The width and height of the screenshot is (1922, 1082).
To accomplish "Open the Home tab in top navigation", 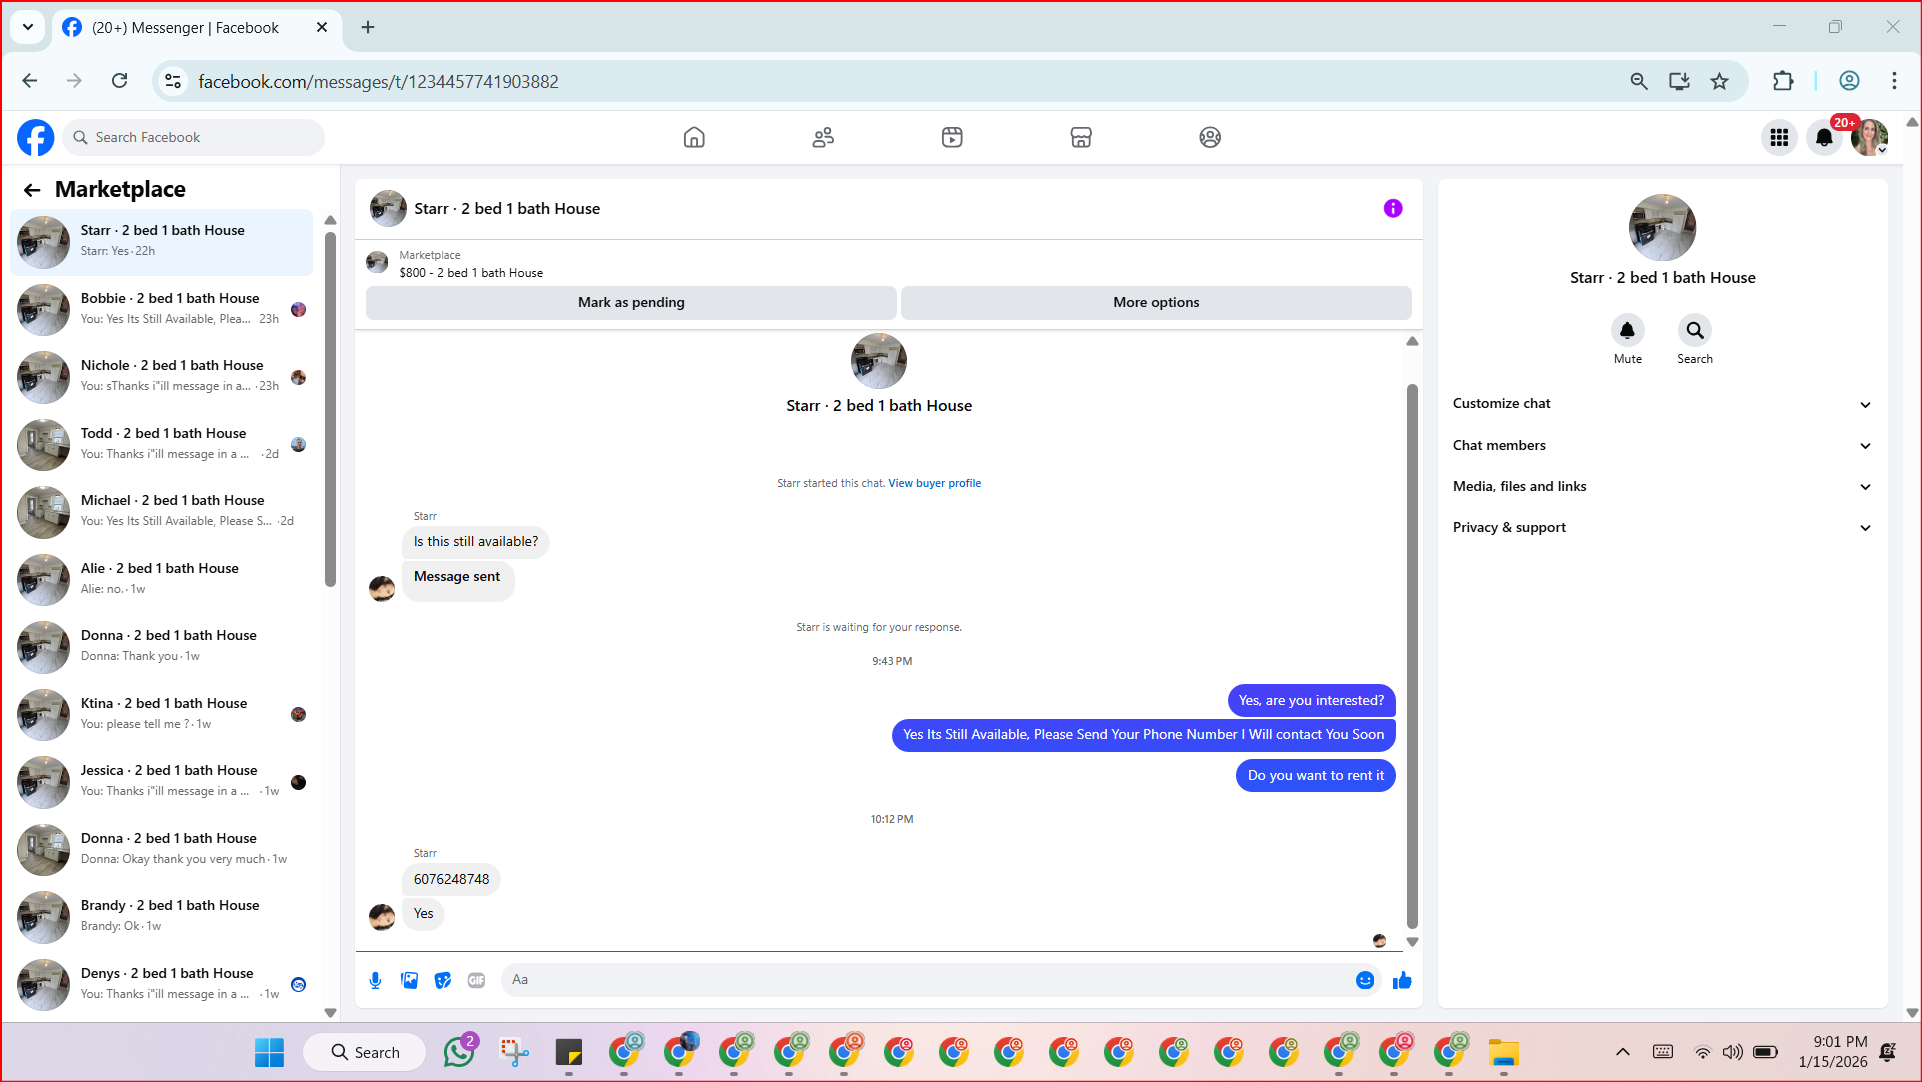I will click(694, 138).
